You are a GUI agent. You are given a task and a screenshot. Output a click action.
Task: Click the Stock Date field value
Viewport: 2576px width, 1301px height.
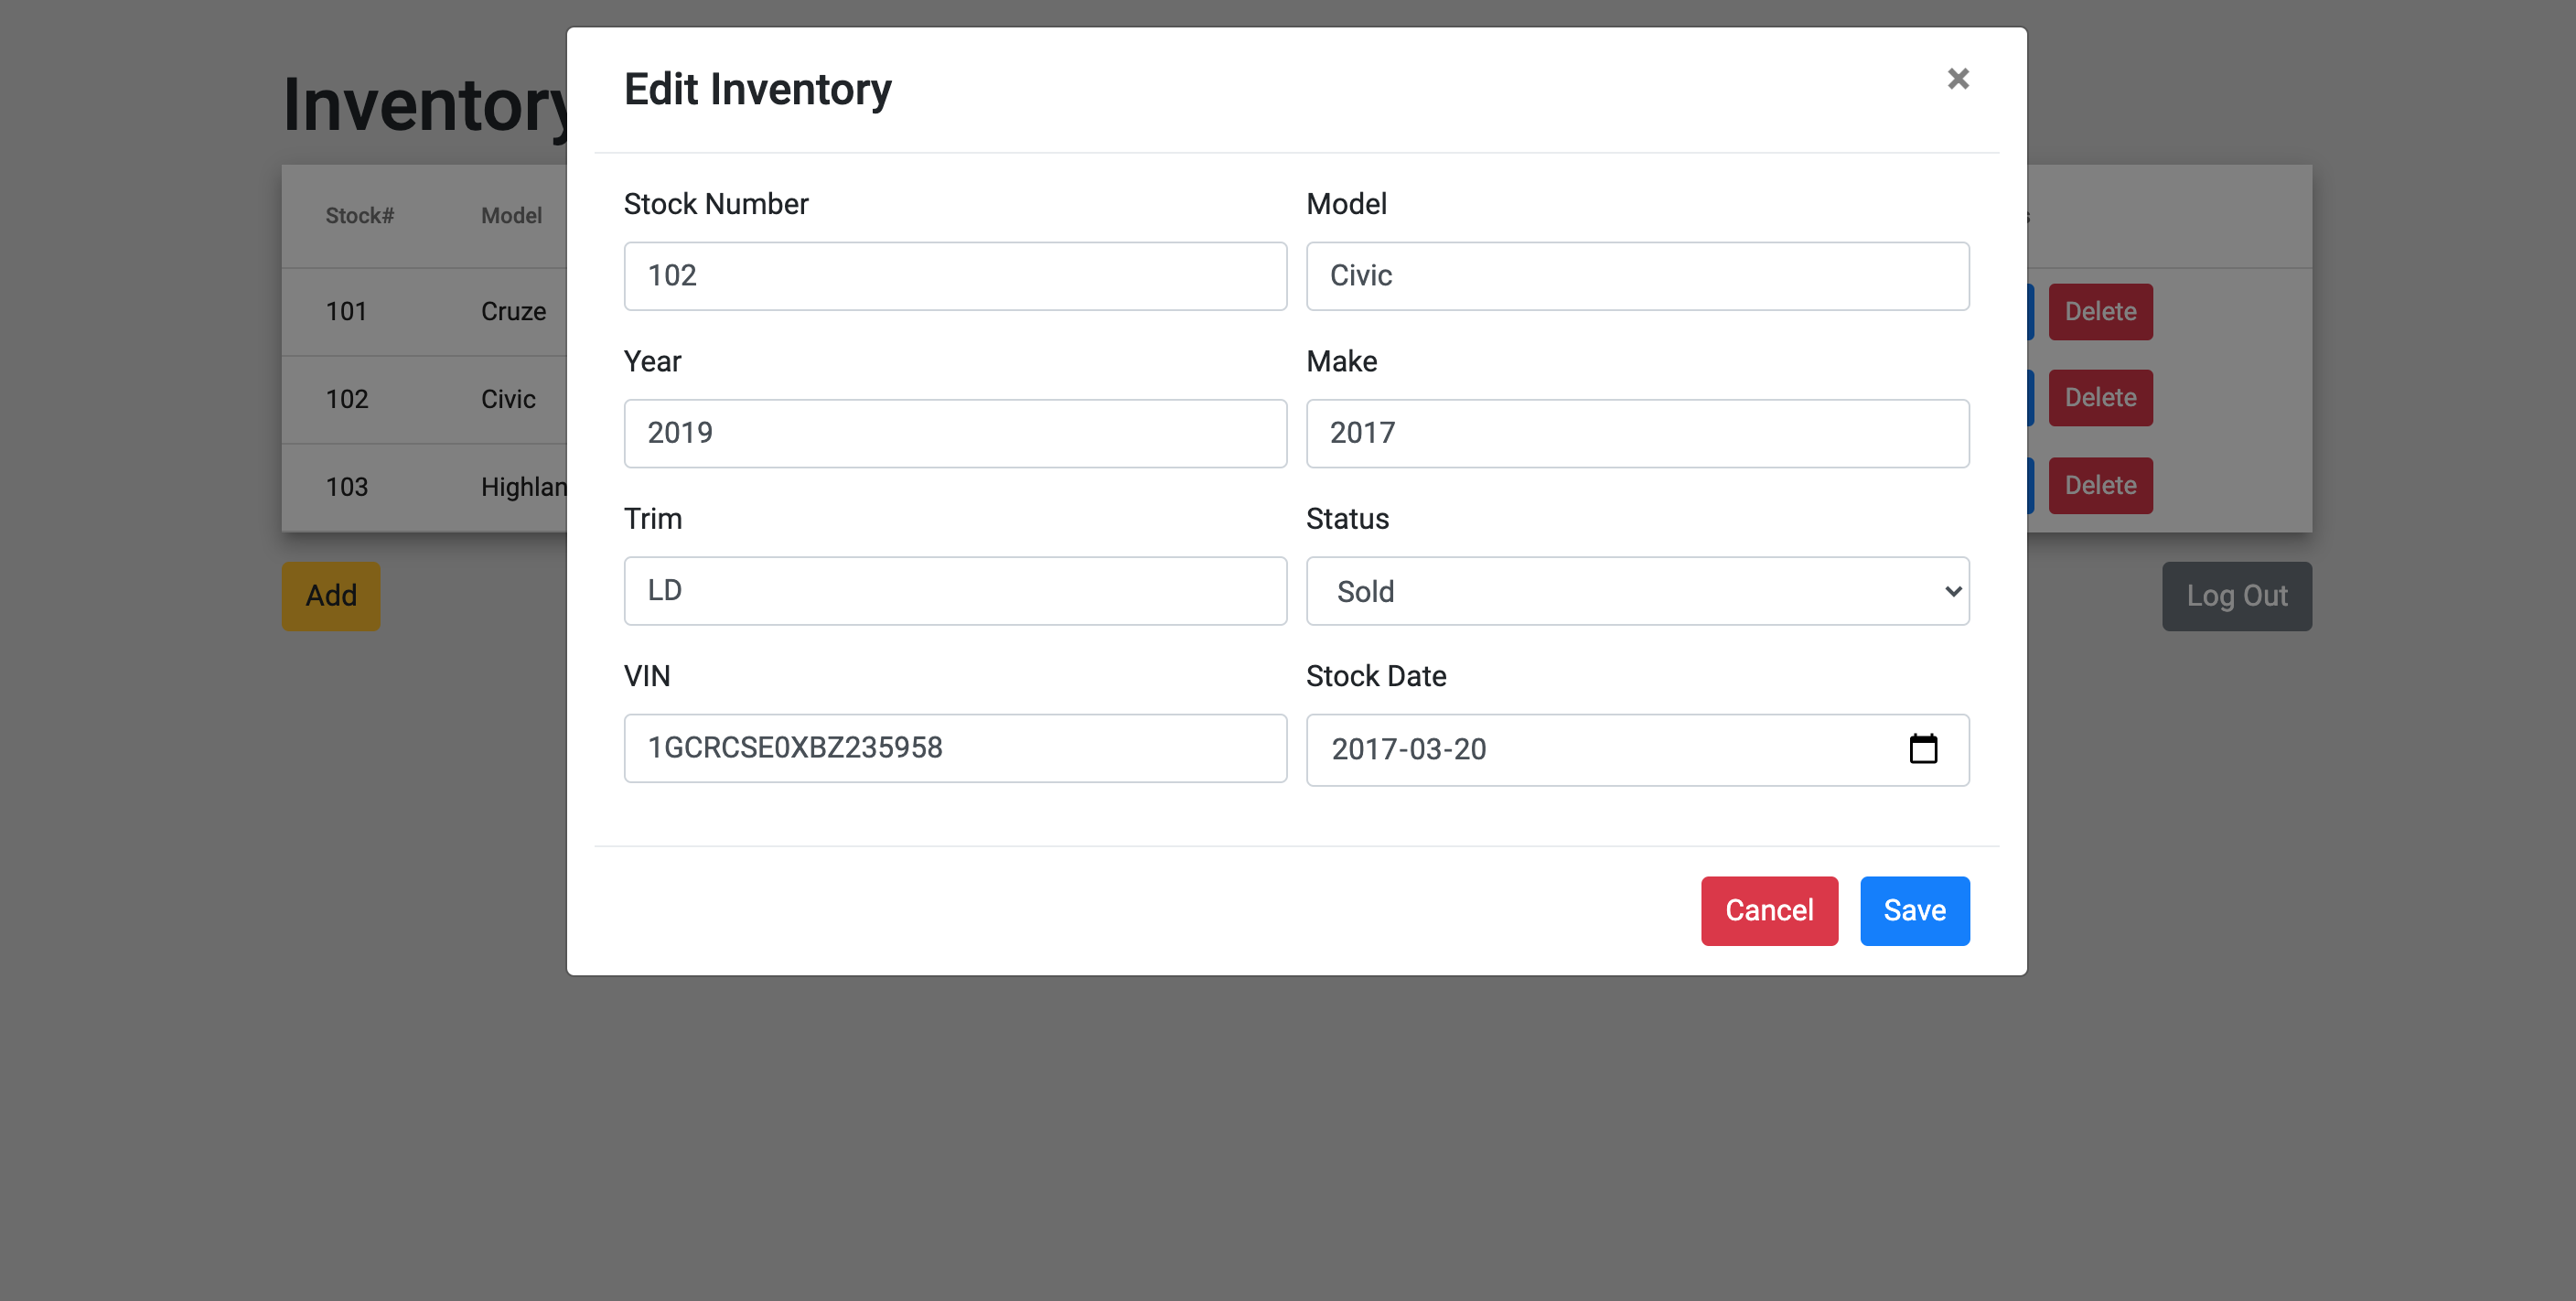1408,749
